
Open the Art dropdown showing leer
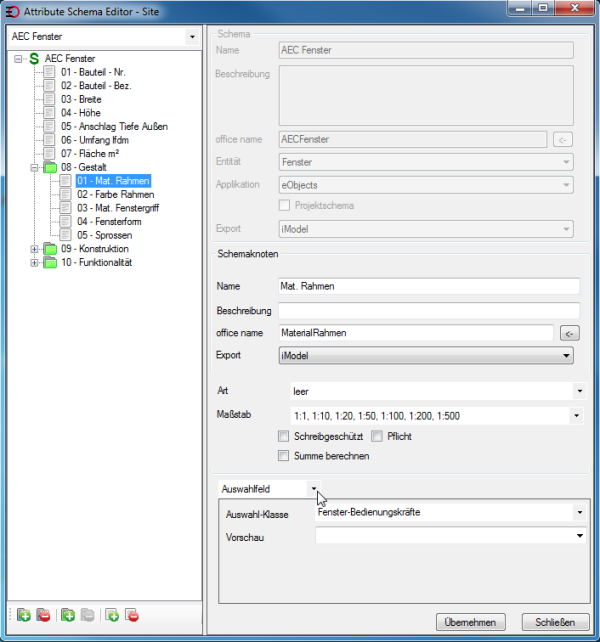[x=580, y=391]
